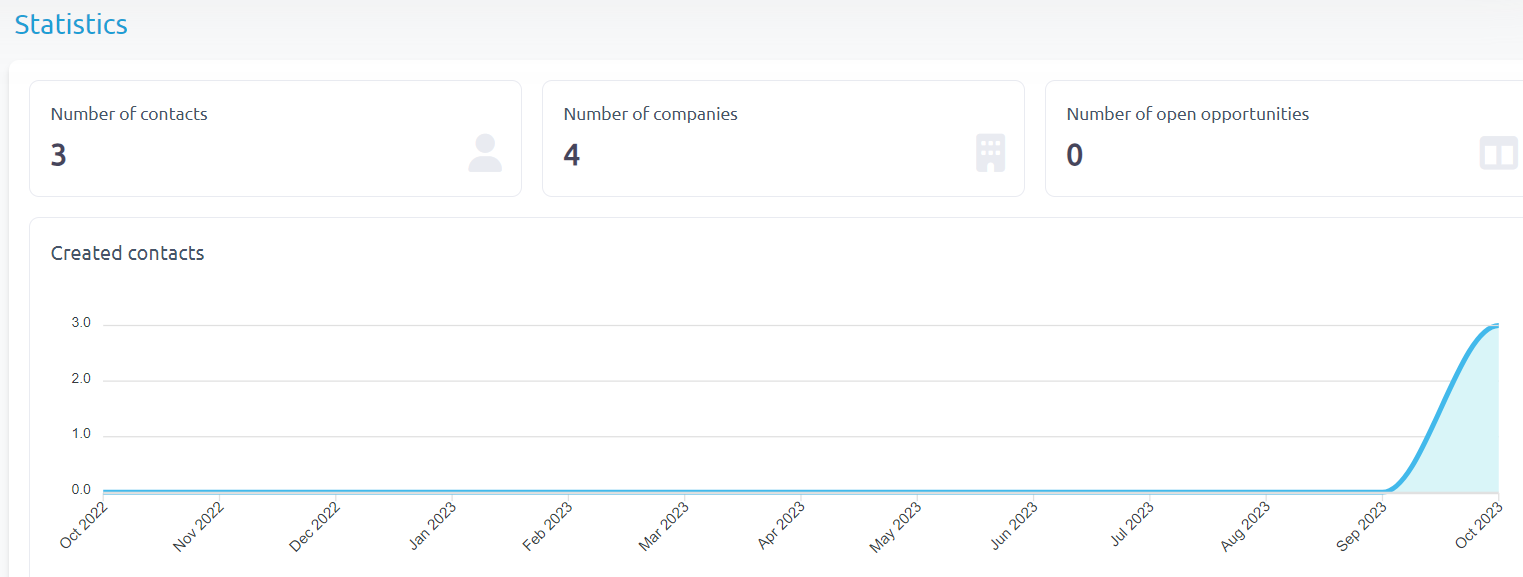
Task: Click the Oct 2023 peak data point
Action: (1498, 325)
